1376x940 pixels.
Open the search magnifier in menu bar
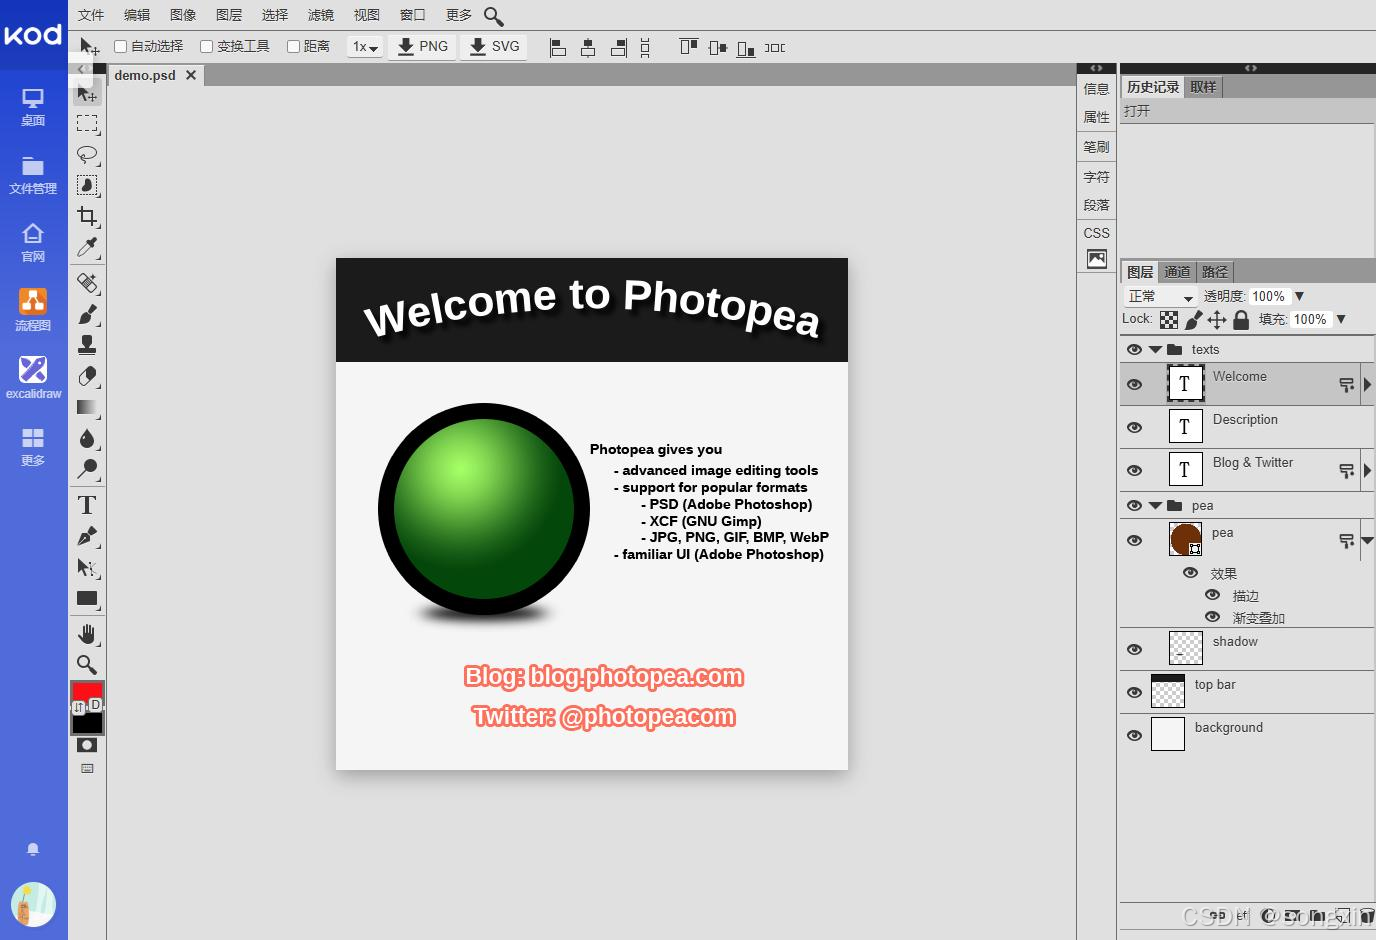click(x=494, y=16)
